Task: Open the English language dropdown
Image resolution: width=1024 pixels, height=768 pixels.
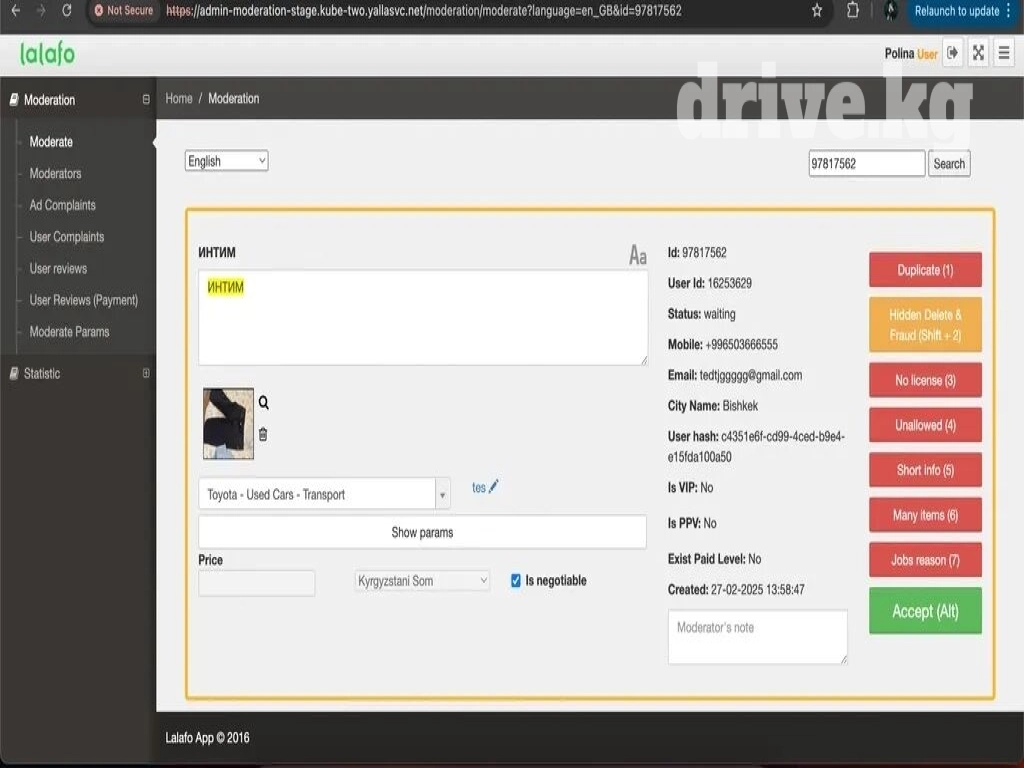Action: pos(226,161)
